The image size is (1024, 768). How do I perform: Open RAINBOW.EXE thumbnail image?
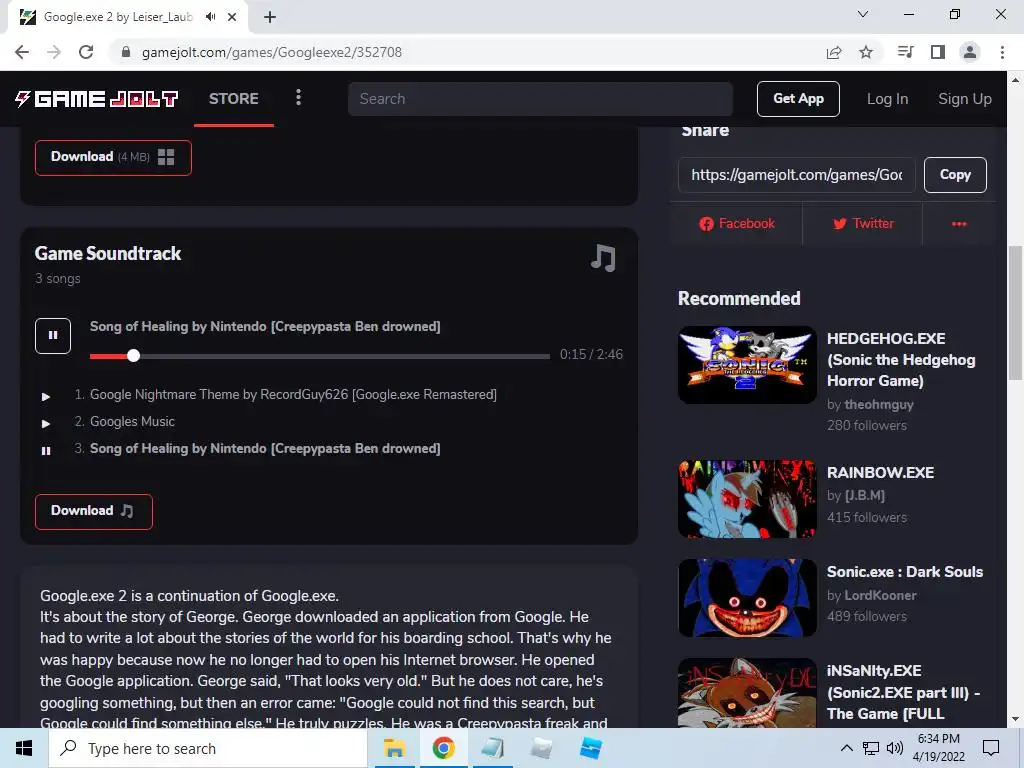tap(747, 499)
